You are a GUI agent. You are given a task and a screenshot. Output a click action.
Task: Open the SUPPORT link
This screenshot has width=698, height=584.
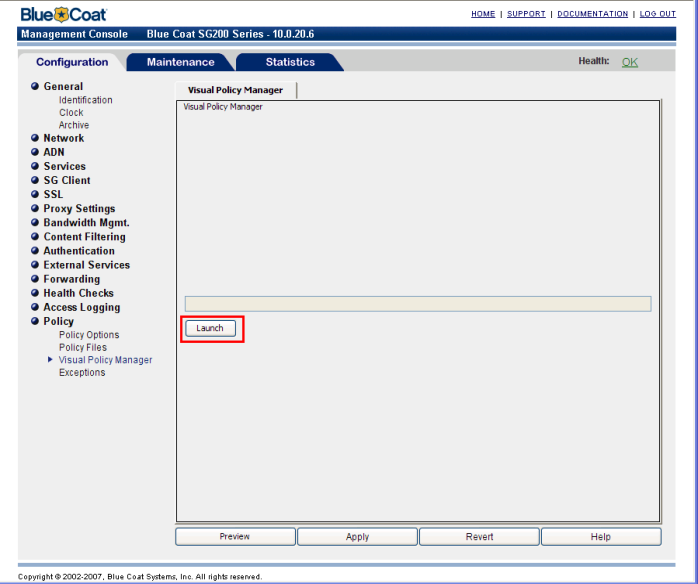click(526, 14)
